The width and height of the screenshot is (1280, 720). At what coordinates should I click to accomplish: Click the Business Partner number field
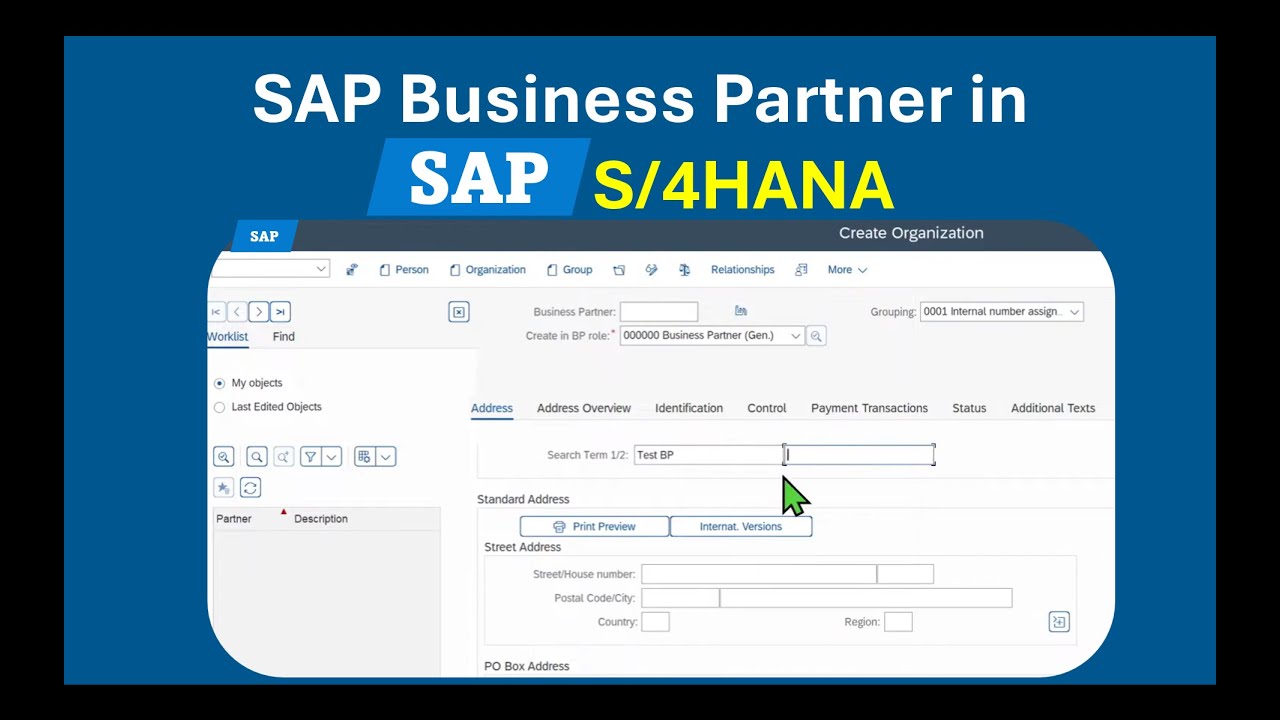coord(659,312)
